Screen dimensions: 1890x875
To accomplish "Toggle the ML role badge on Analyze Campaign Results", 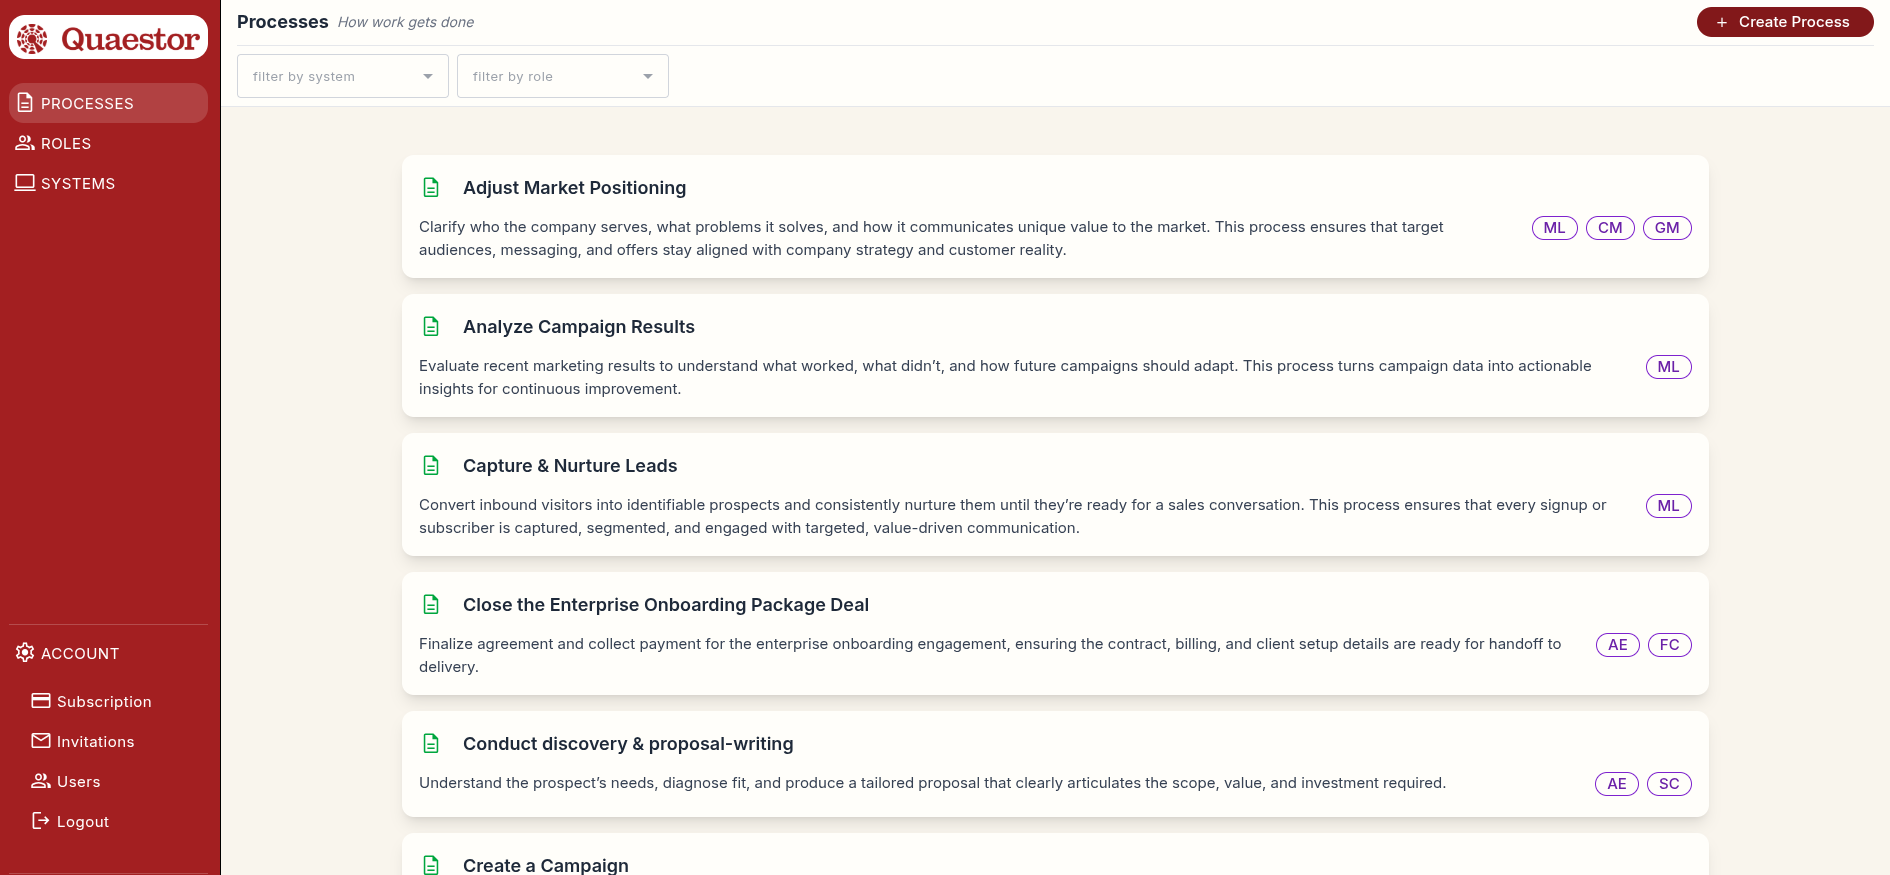I will pyautogui.click(x=1668, y=366).
